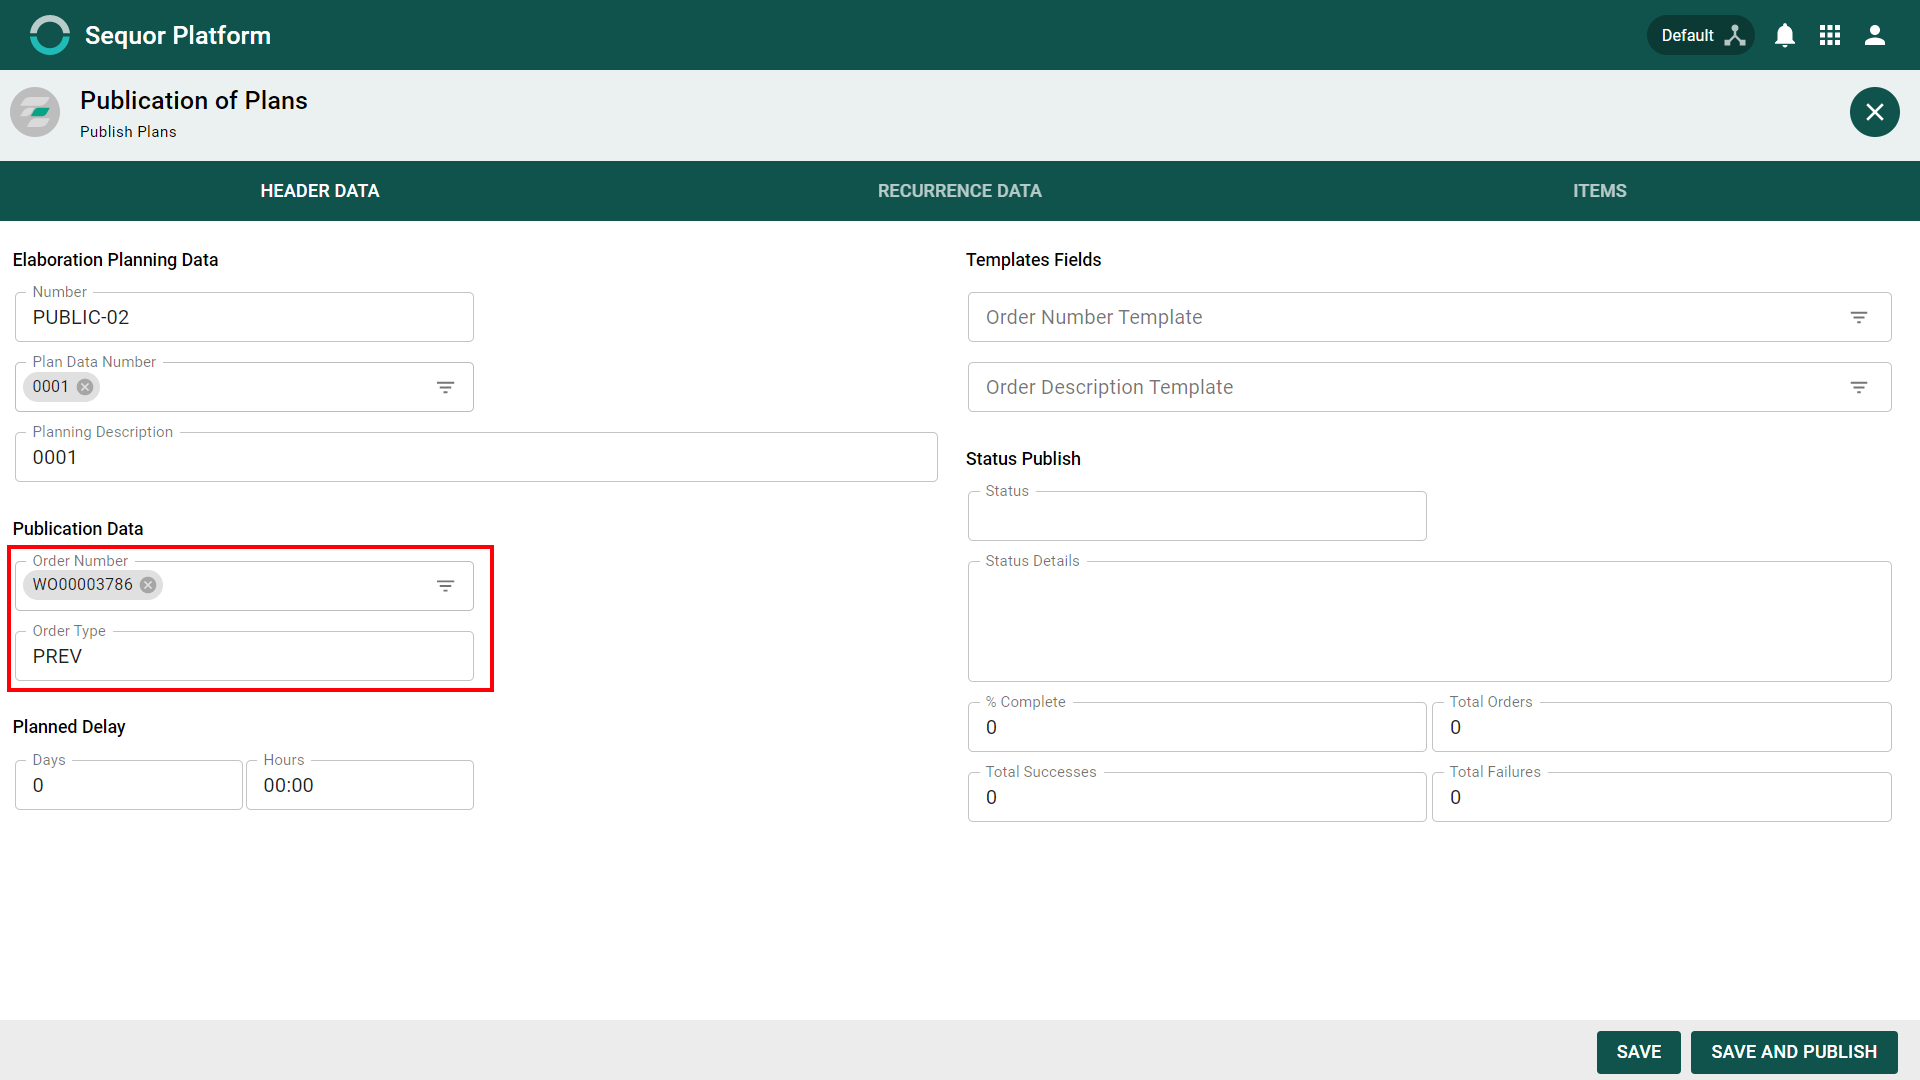The height and width of the screenshot is (1080, 1920).
Task: Switch to the Recurrence Data tab
Action: (960, 191)
